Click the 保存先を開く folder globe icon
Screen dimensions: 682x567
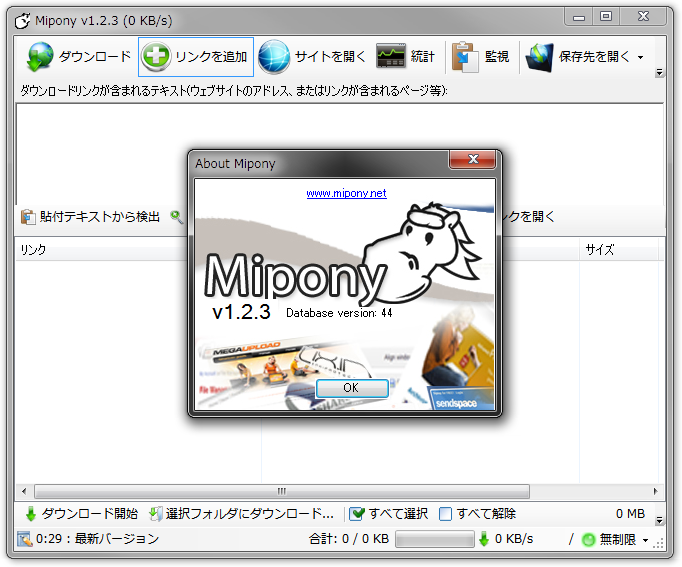[x=540, y=57]
